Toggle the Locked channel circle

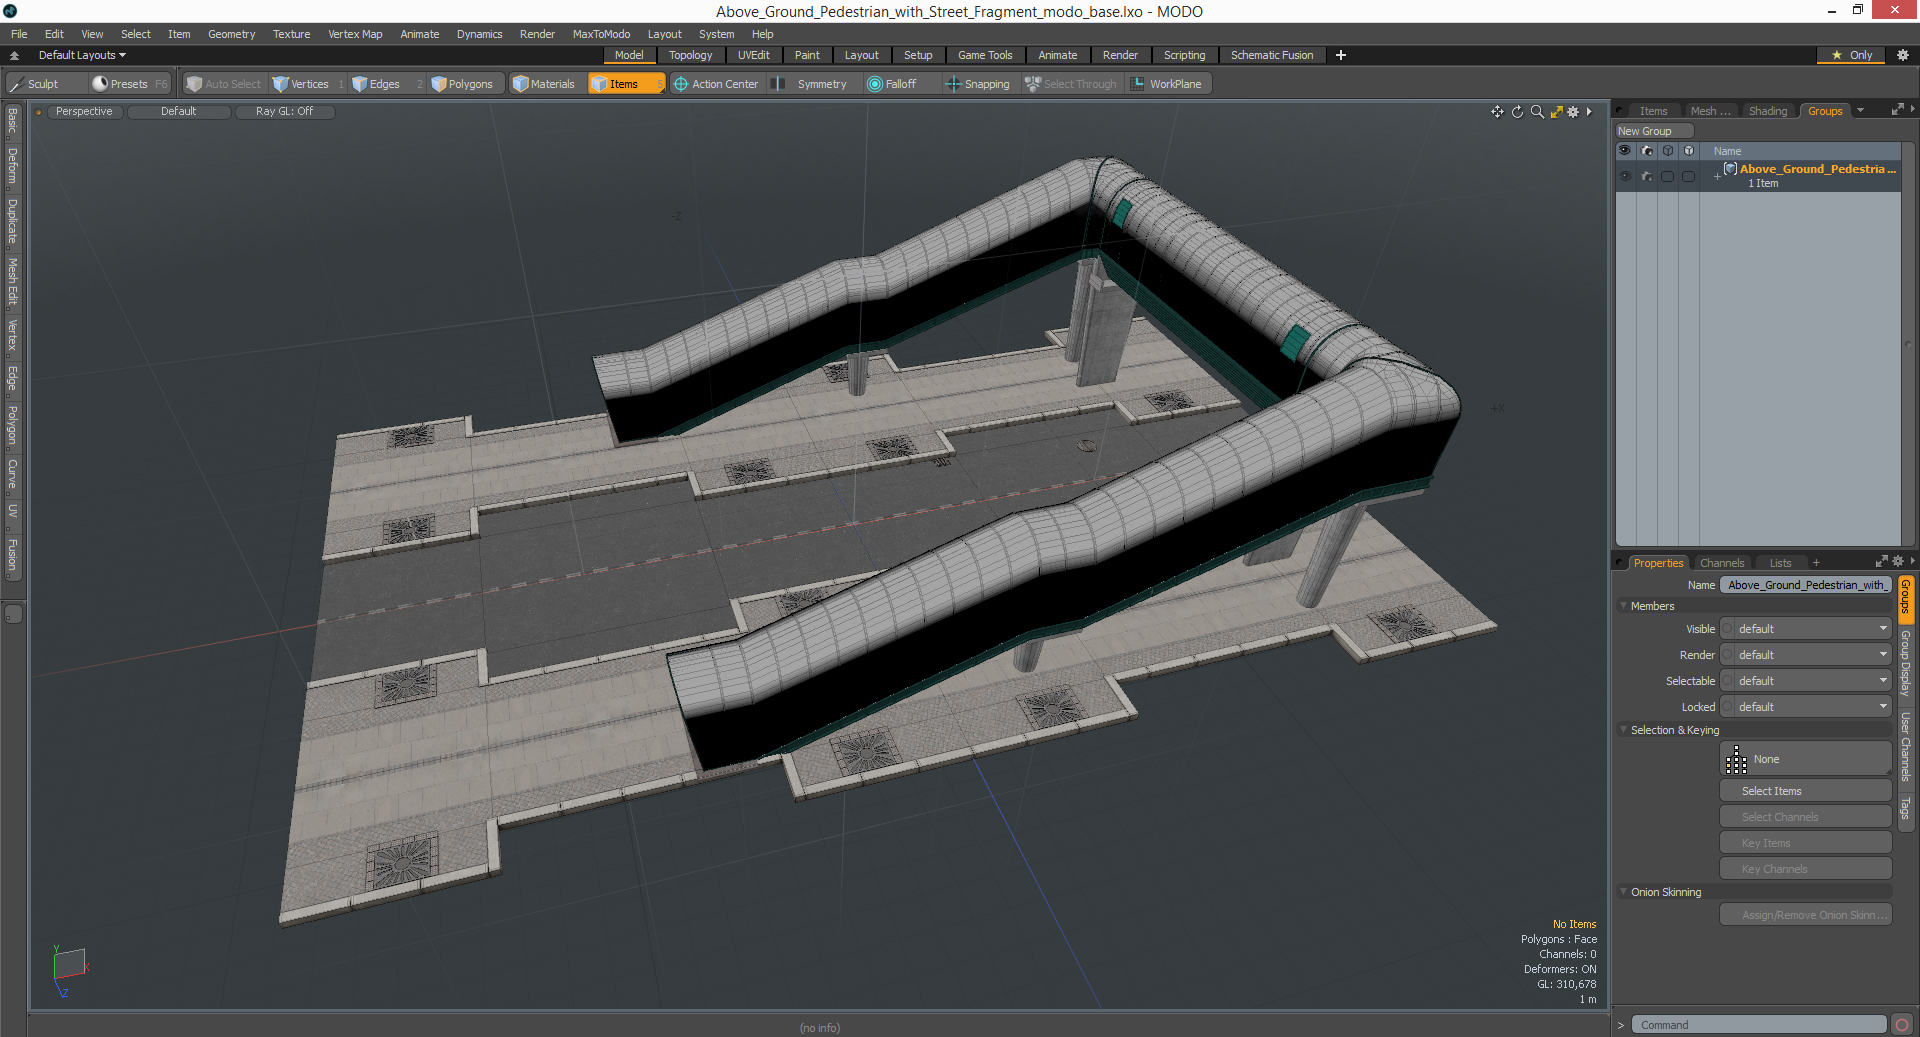pos(1727,707)
